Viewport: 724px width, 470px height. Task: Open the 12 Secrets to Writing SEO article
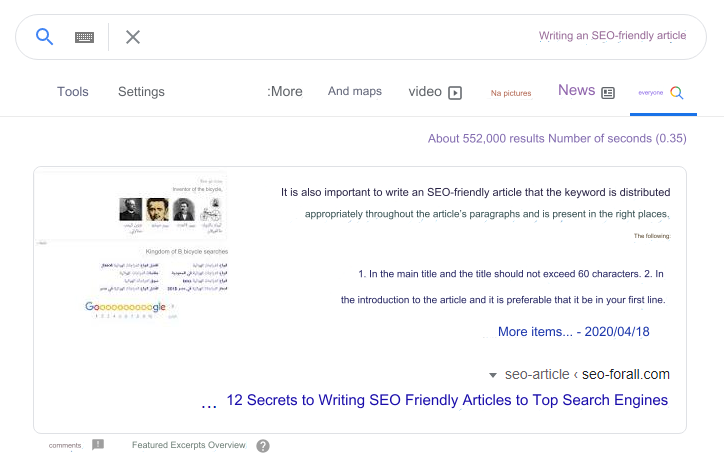(x=447, y=400)
